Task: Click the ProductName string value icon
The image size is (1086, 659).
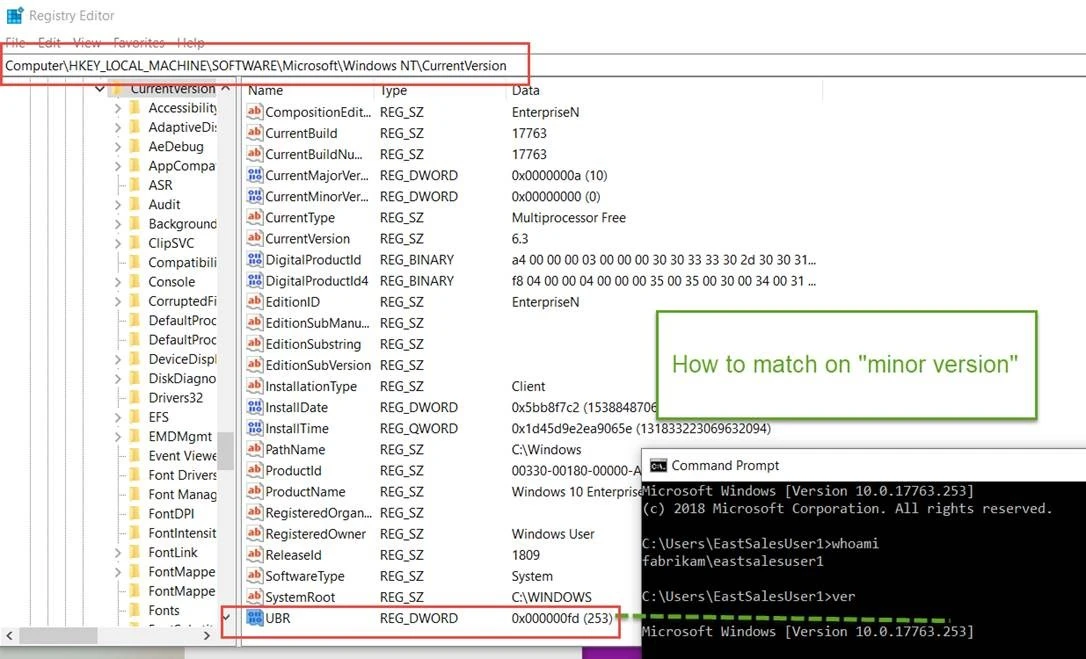Action: [254, 492]
